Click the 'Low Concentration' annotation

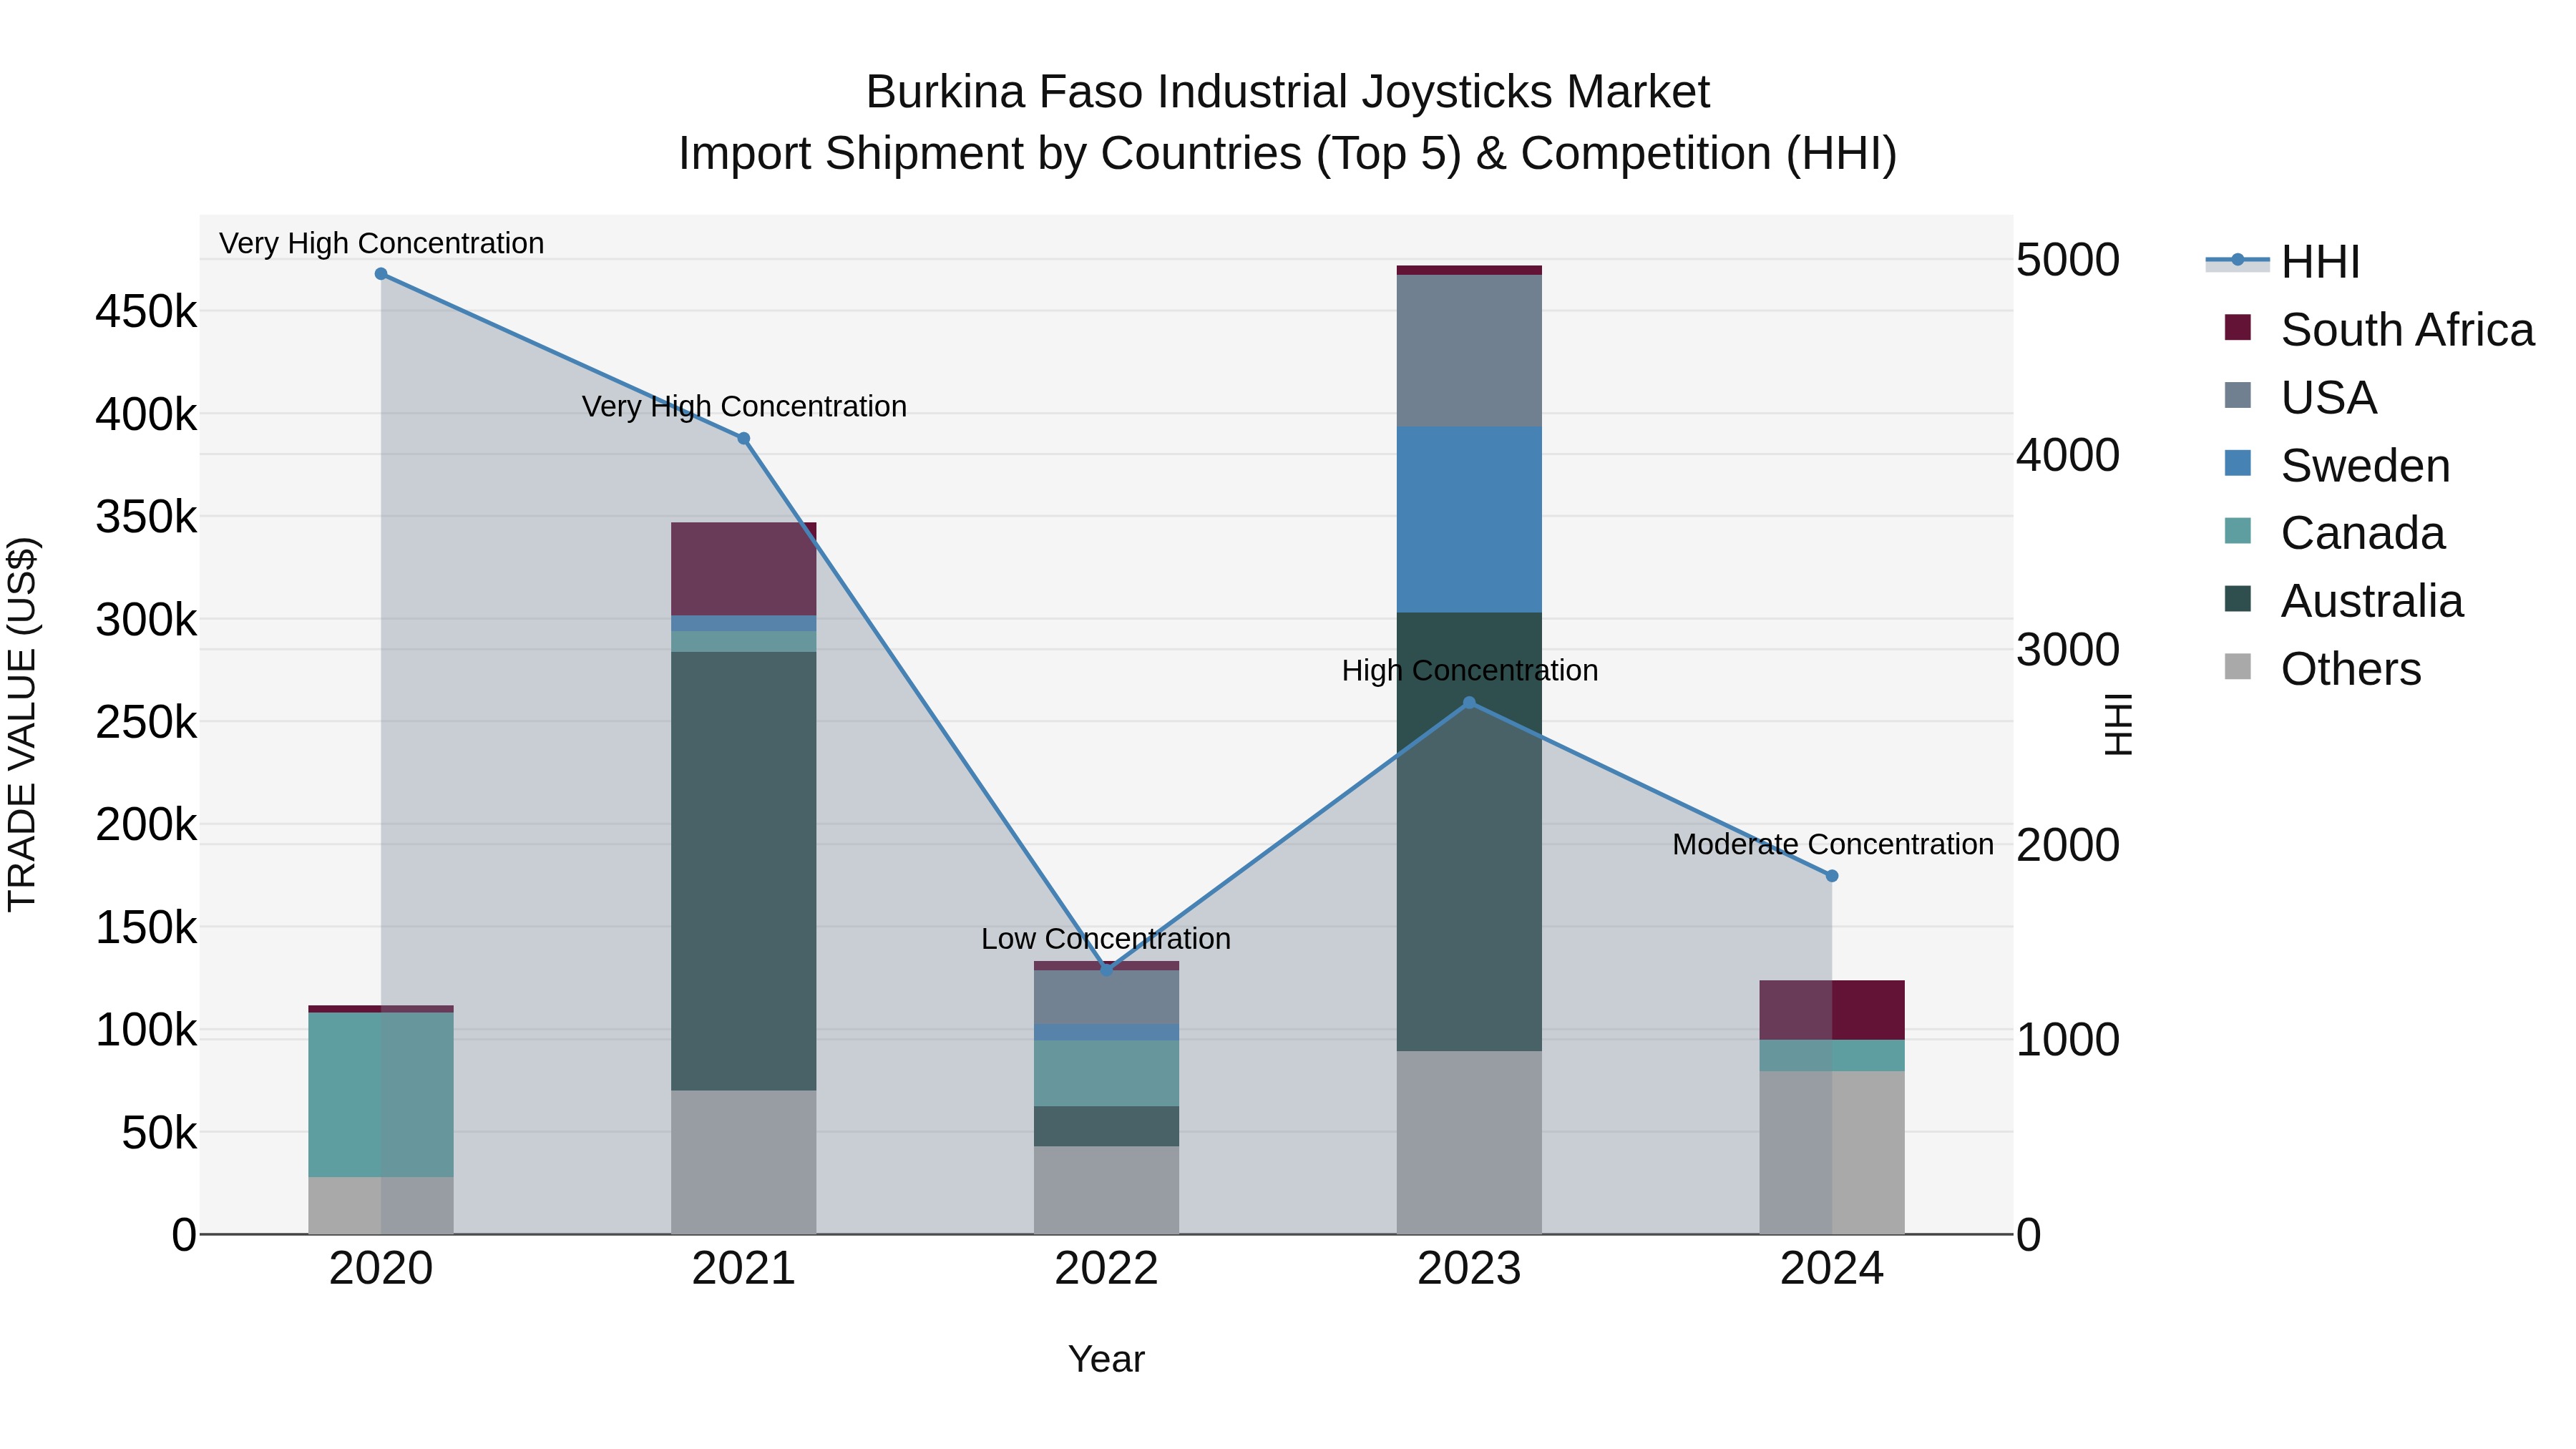click(x=1106, y=939)
